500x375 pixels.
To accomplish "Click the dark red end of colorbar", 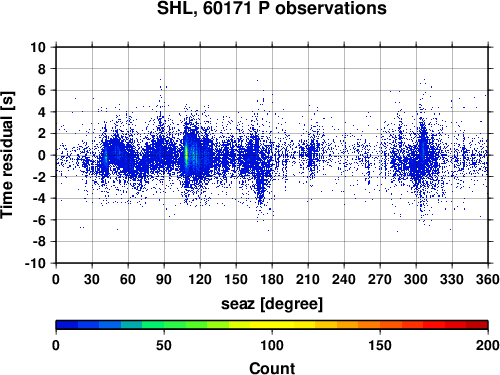I will [x=477, y=325].
